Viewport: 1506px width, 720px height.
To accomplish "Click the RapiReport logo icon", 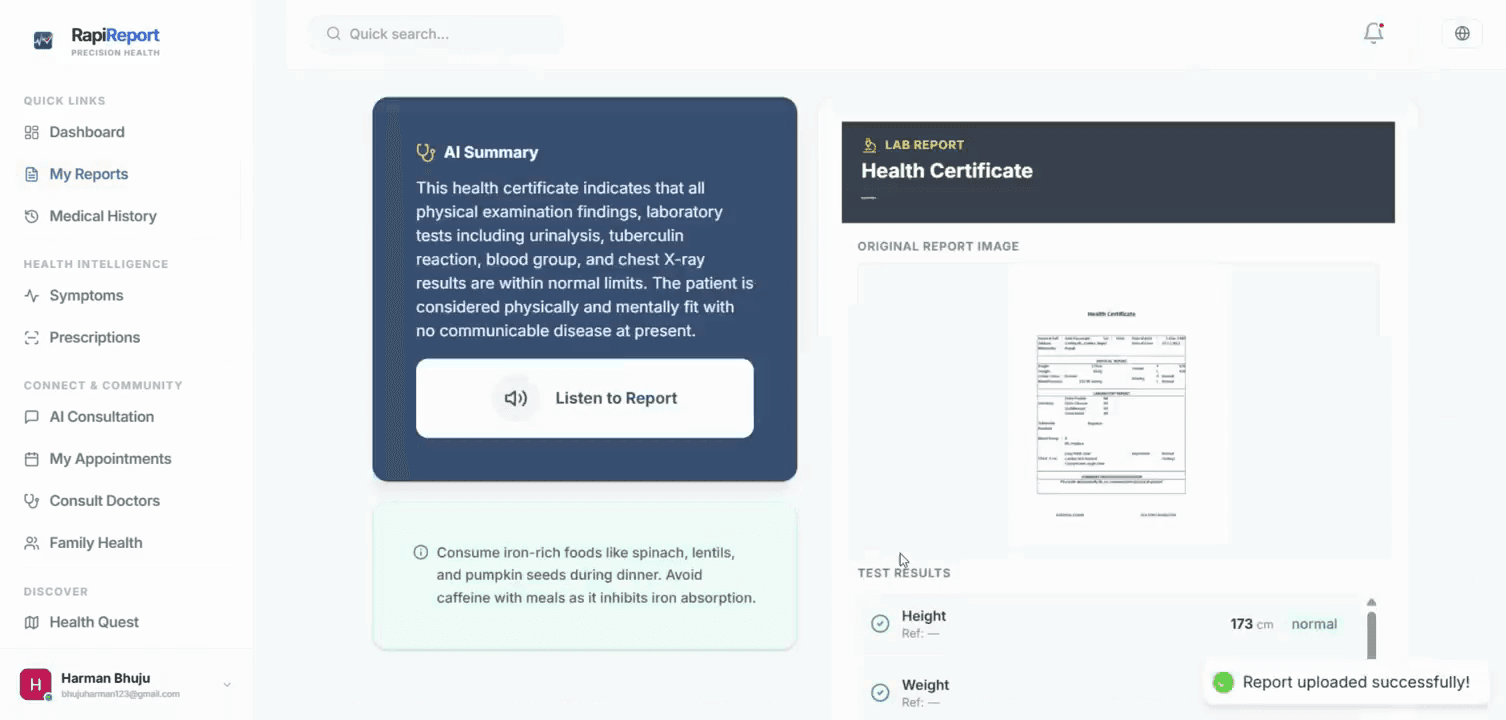I will coord(43,40).
